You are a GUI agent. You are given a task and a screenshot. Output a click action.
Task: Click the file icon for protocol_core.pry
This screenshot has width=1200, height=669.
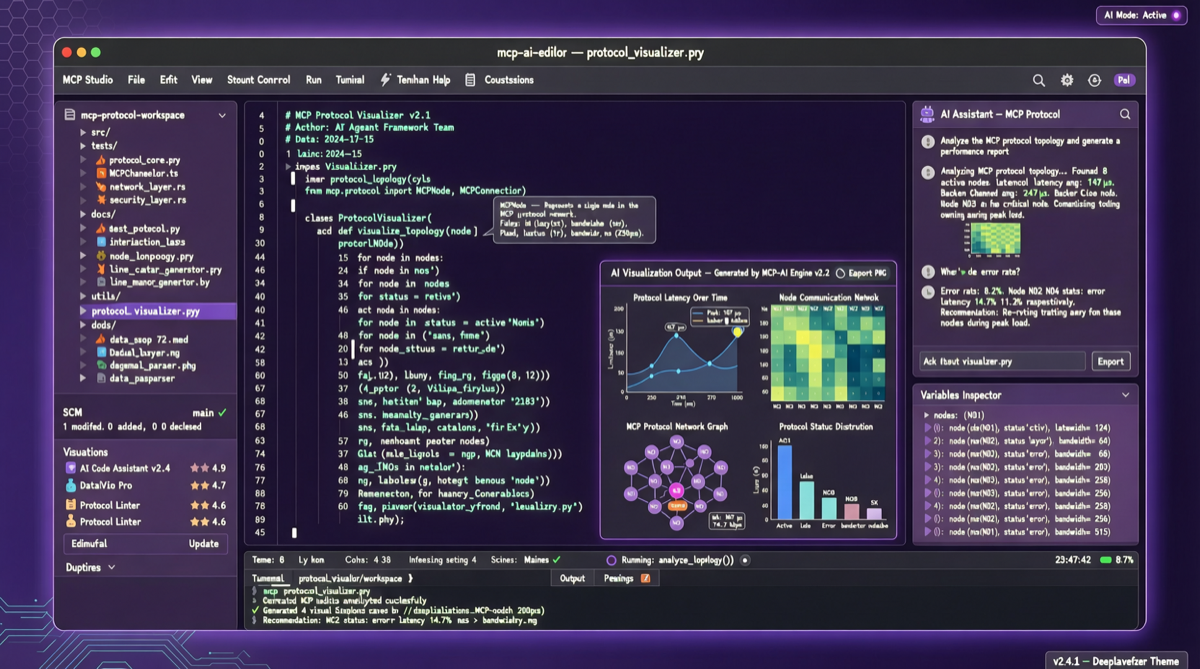[x=101, y=160]
